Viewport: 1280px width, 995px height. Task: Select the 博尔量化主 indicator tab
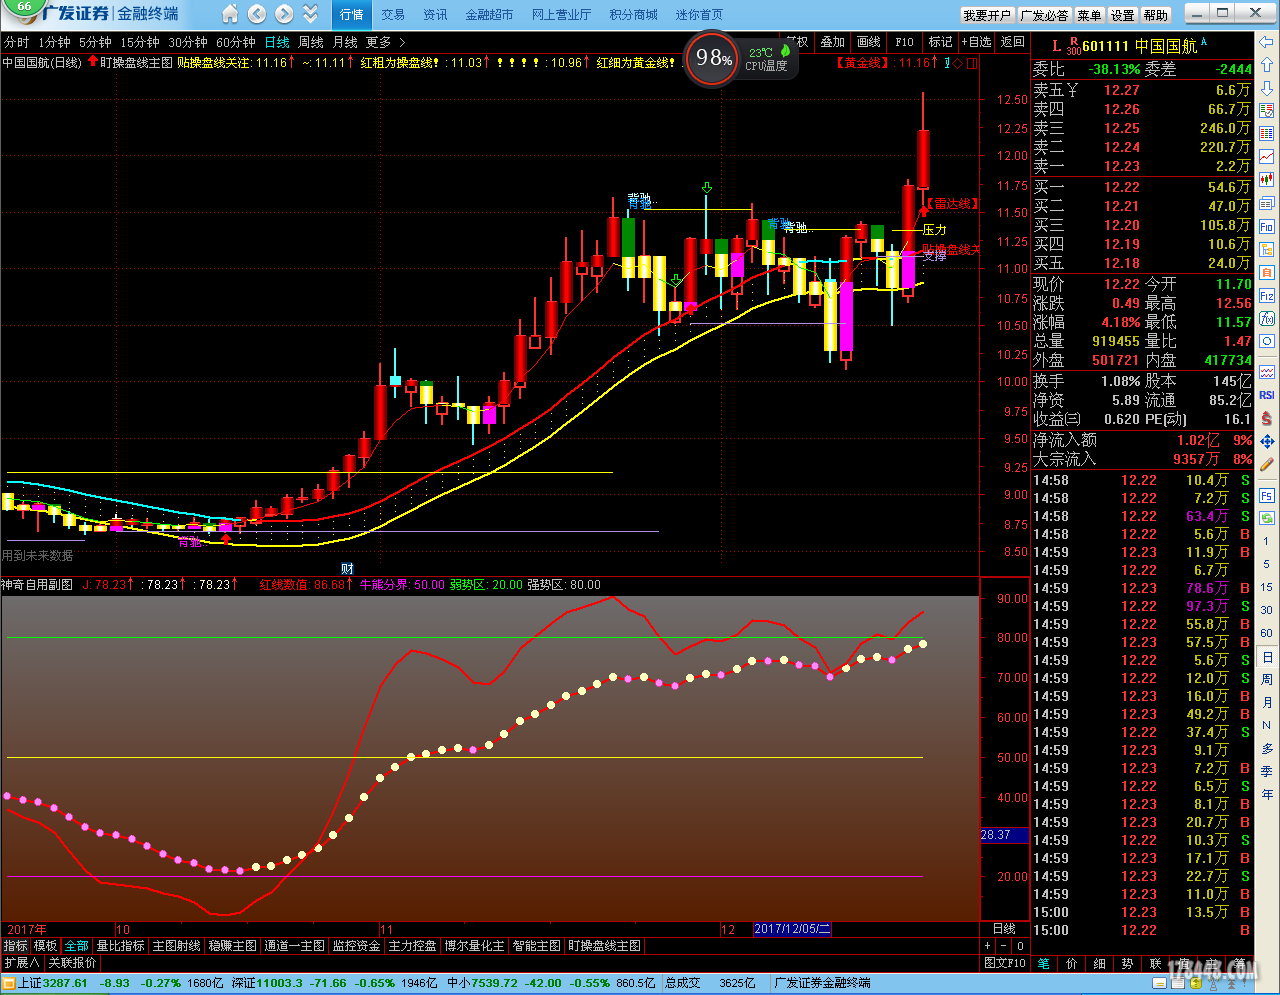click(x=474, y=945)
